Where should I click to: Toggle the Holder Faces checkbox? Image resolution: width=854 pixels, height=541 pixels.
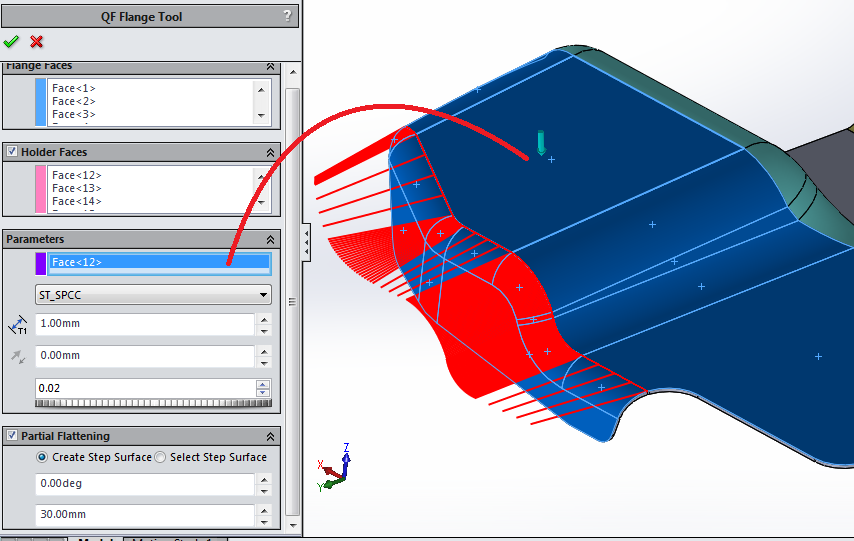[x=12, y=152]
